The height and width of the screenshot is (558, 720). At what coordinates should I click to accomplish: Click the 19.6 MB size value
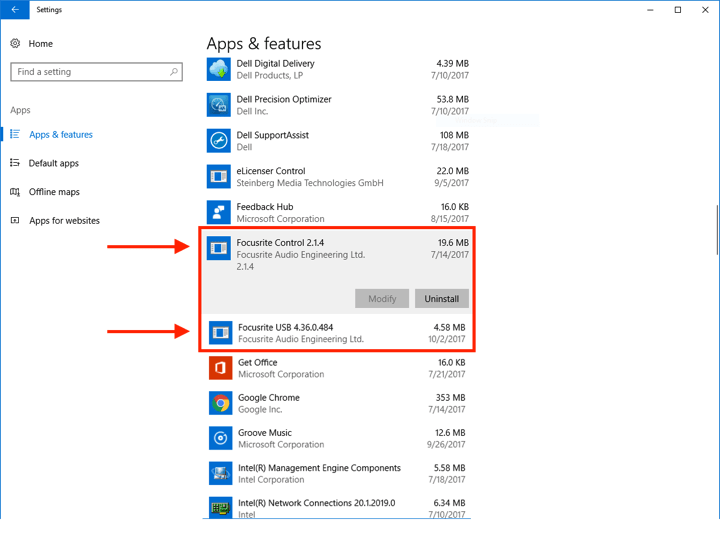tap(453, 242)
